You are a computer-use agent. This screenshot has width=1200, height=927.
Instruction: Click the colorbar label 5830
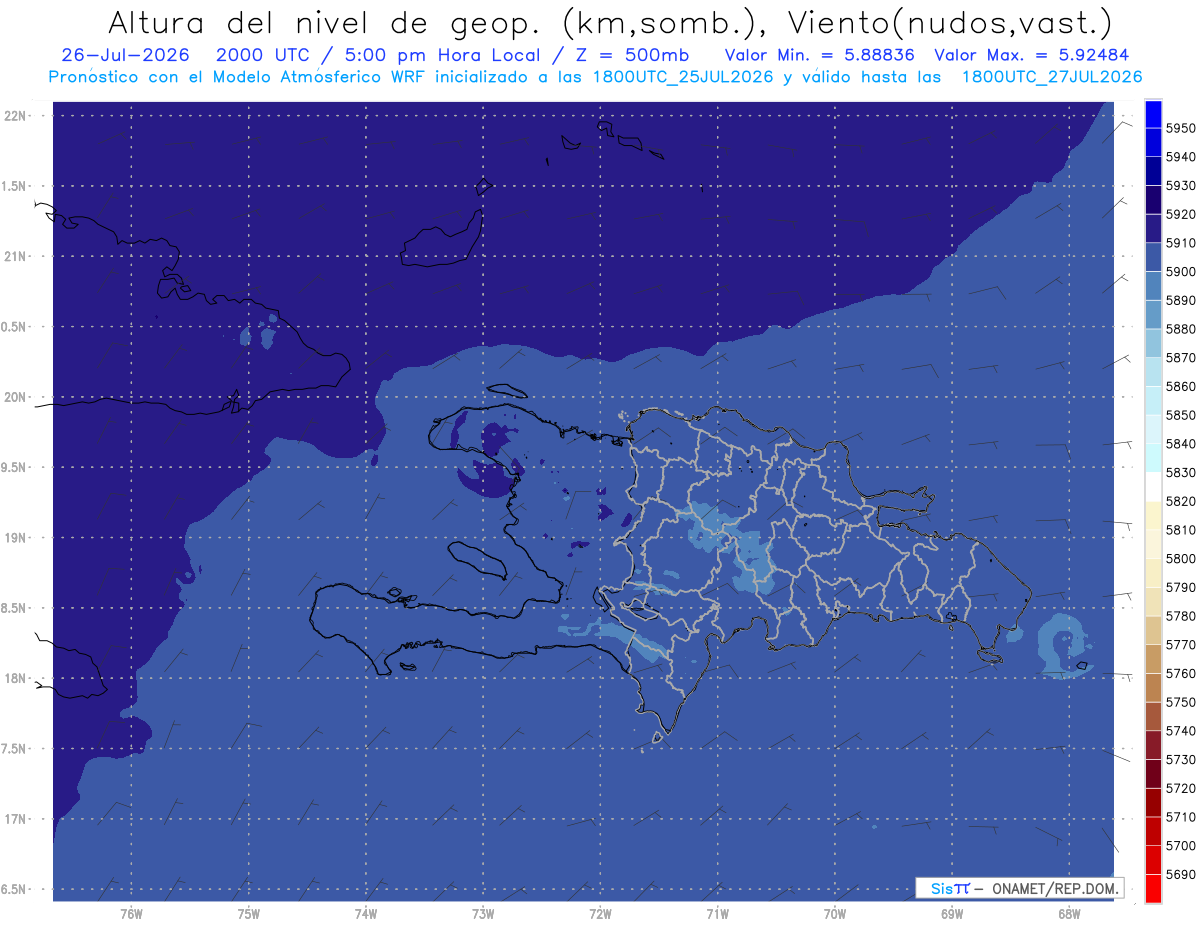point(1181,472)
